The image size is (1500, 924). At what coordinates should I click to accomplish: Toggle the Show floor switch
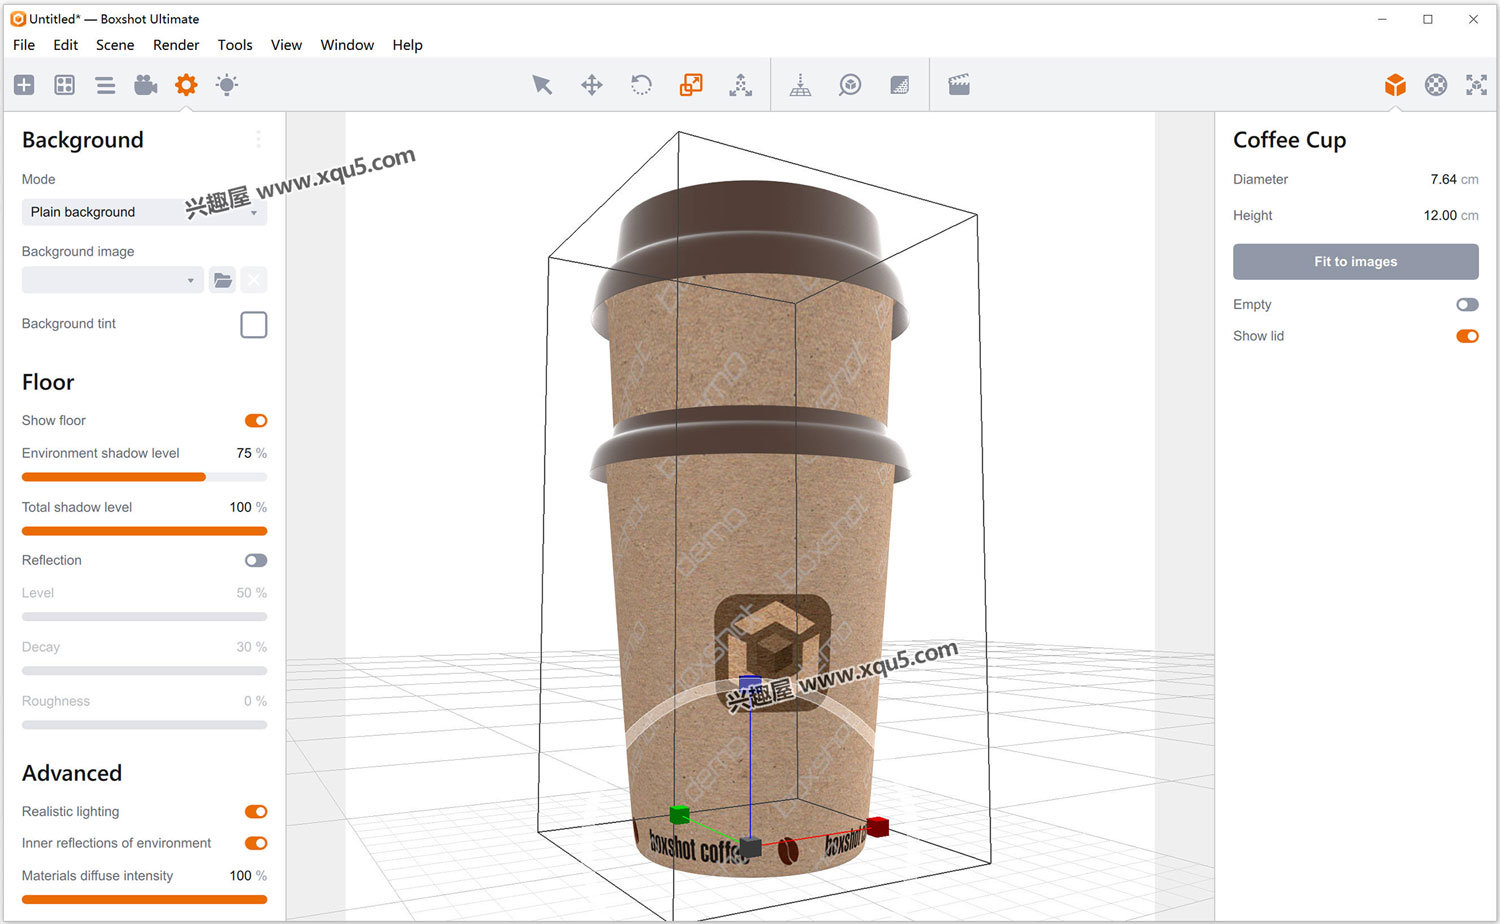click(x=256, y=421)
